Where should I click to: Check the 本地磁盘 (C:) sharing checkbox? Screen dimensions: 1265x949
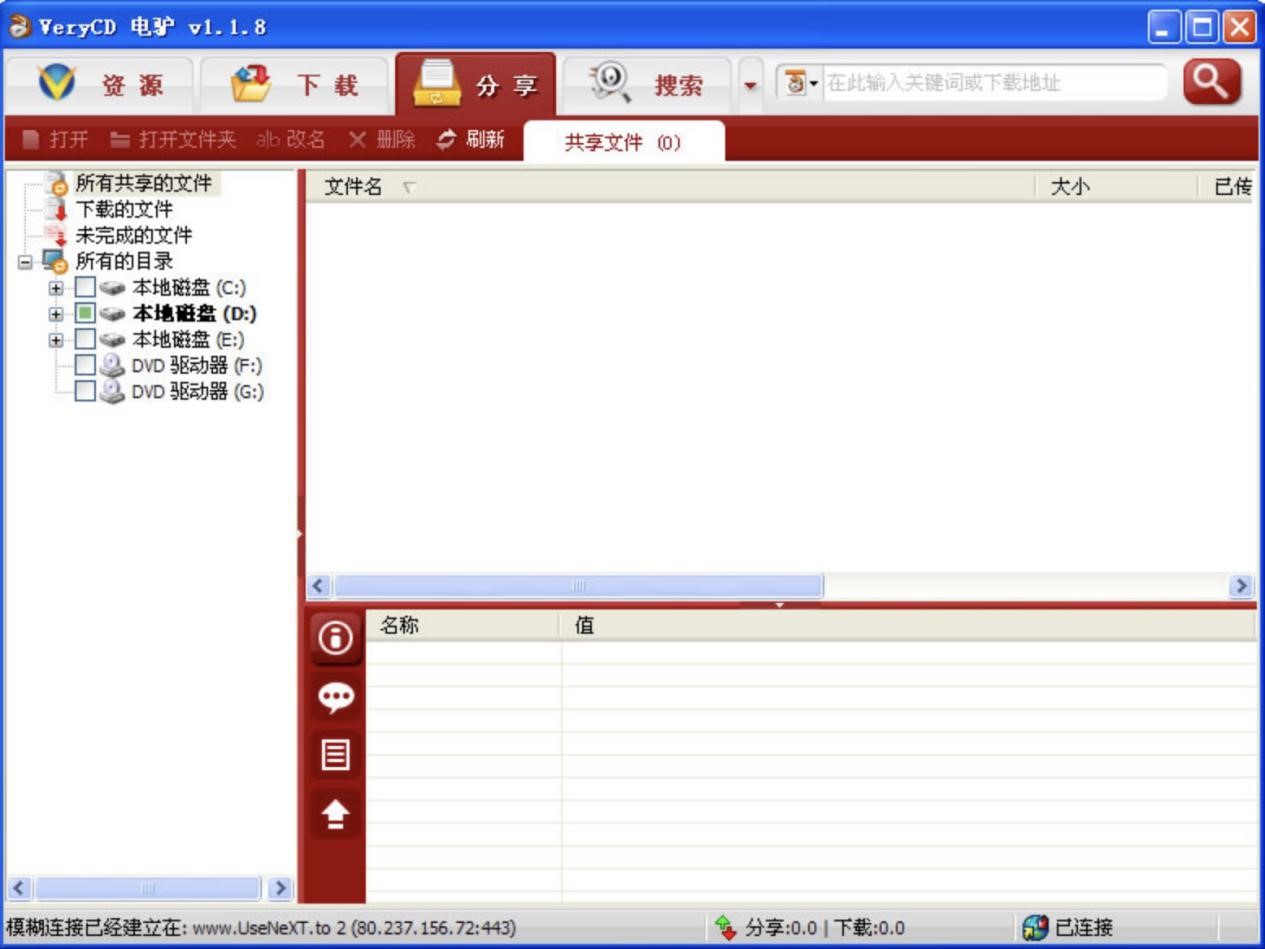tap(84, 287)
